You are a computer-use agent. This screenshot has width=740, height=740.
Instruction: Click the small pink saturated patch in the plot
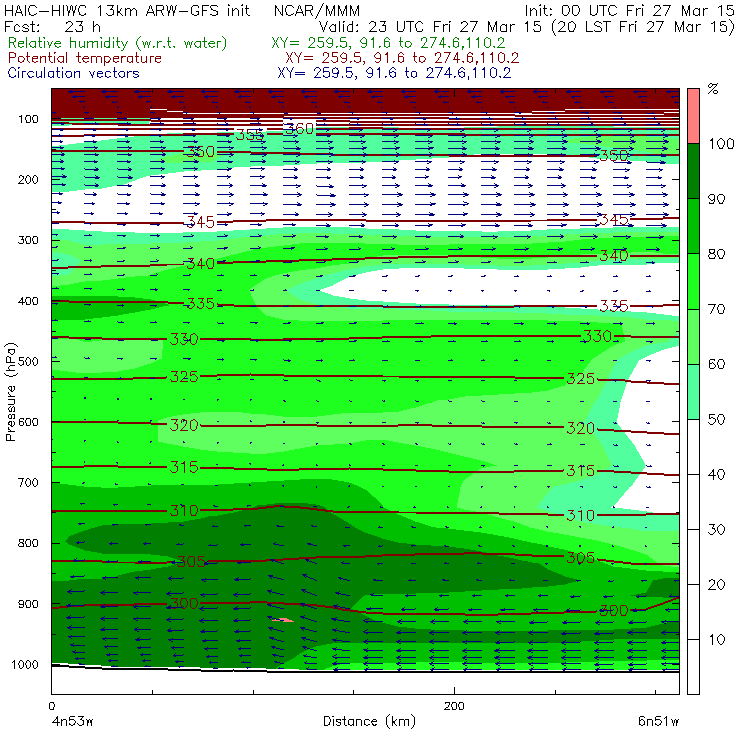pyautogui.click(x=282, y=619)
